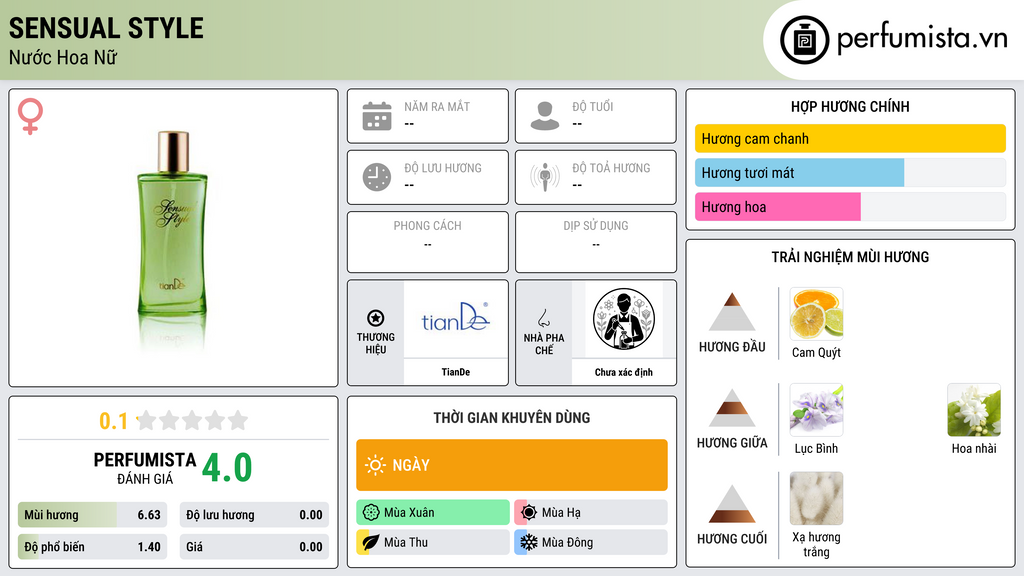
Task: Click the Hương cuối pyramid icon
Action: coord(732,504)
